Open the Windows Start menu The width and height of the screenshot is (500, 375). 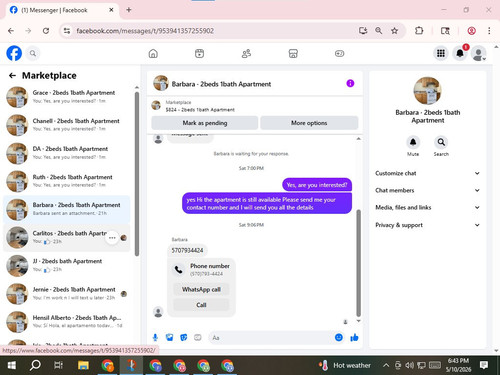12,365
